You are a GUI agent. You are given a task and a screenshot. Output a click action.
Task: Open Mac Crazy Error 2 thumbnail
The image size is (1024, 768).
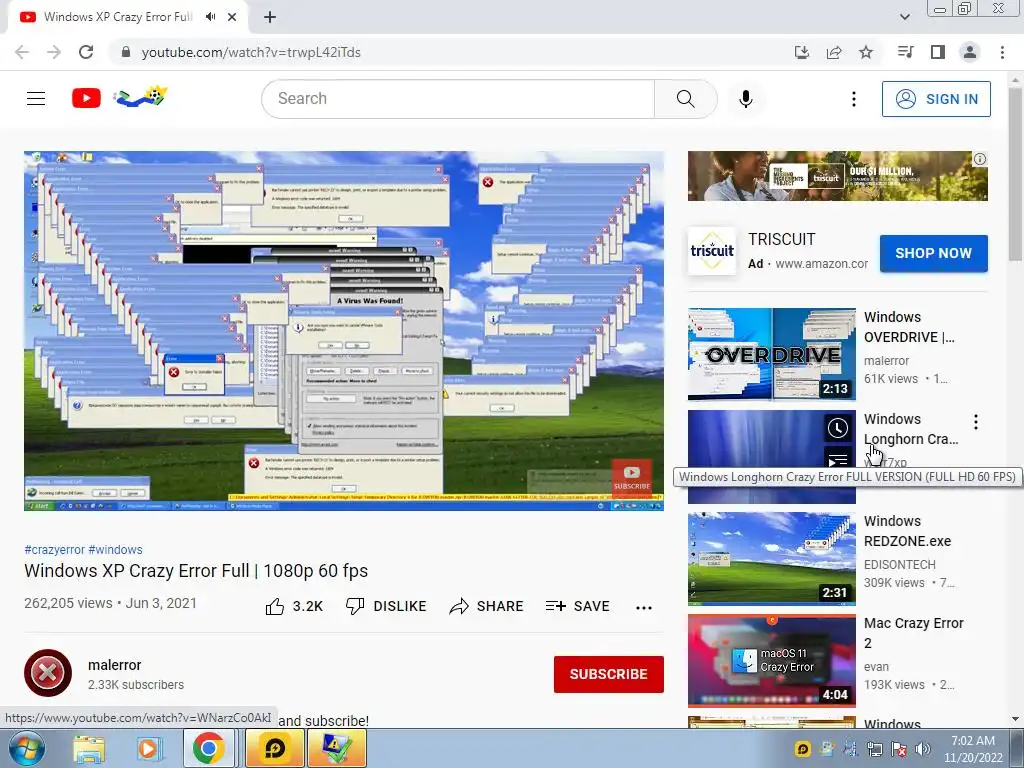click(771, 660)
